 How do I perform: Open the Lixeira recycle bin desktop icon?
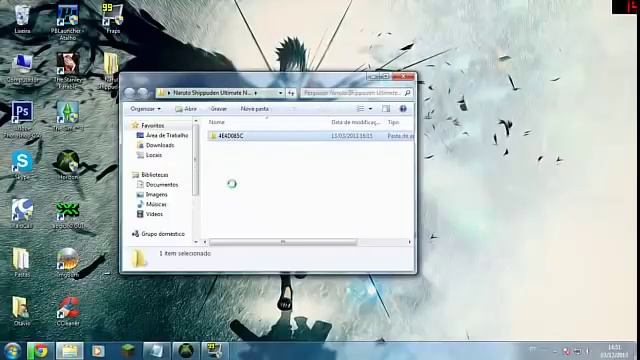coord(22,19)
